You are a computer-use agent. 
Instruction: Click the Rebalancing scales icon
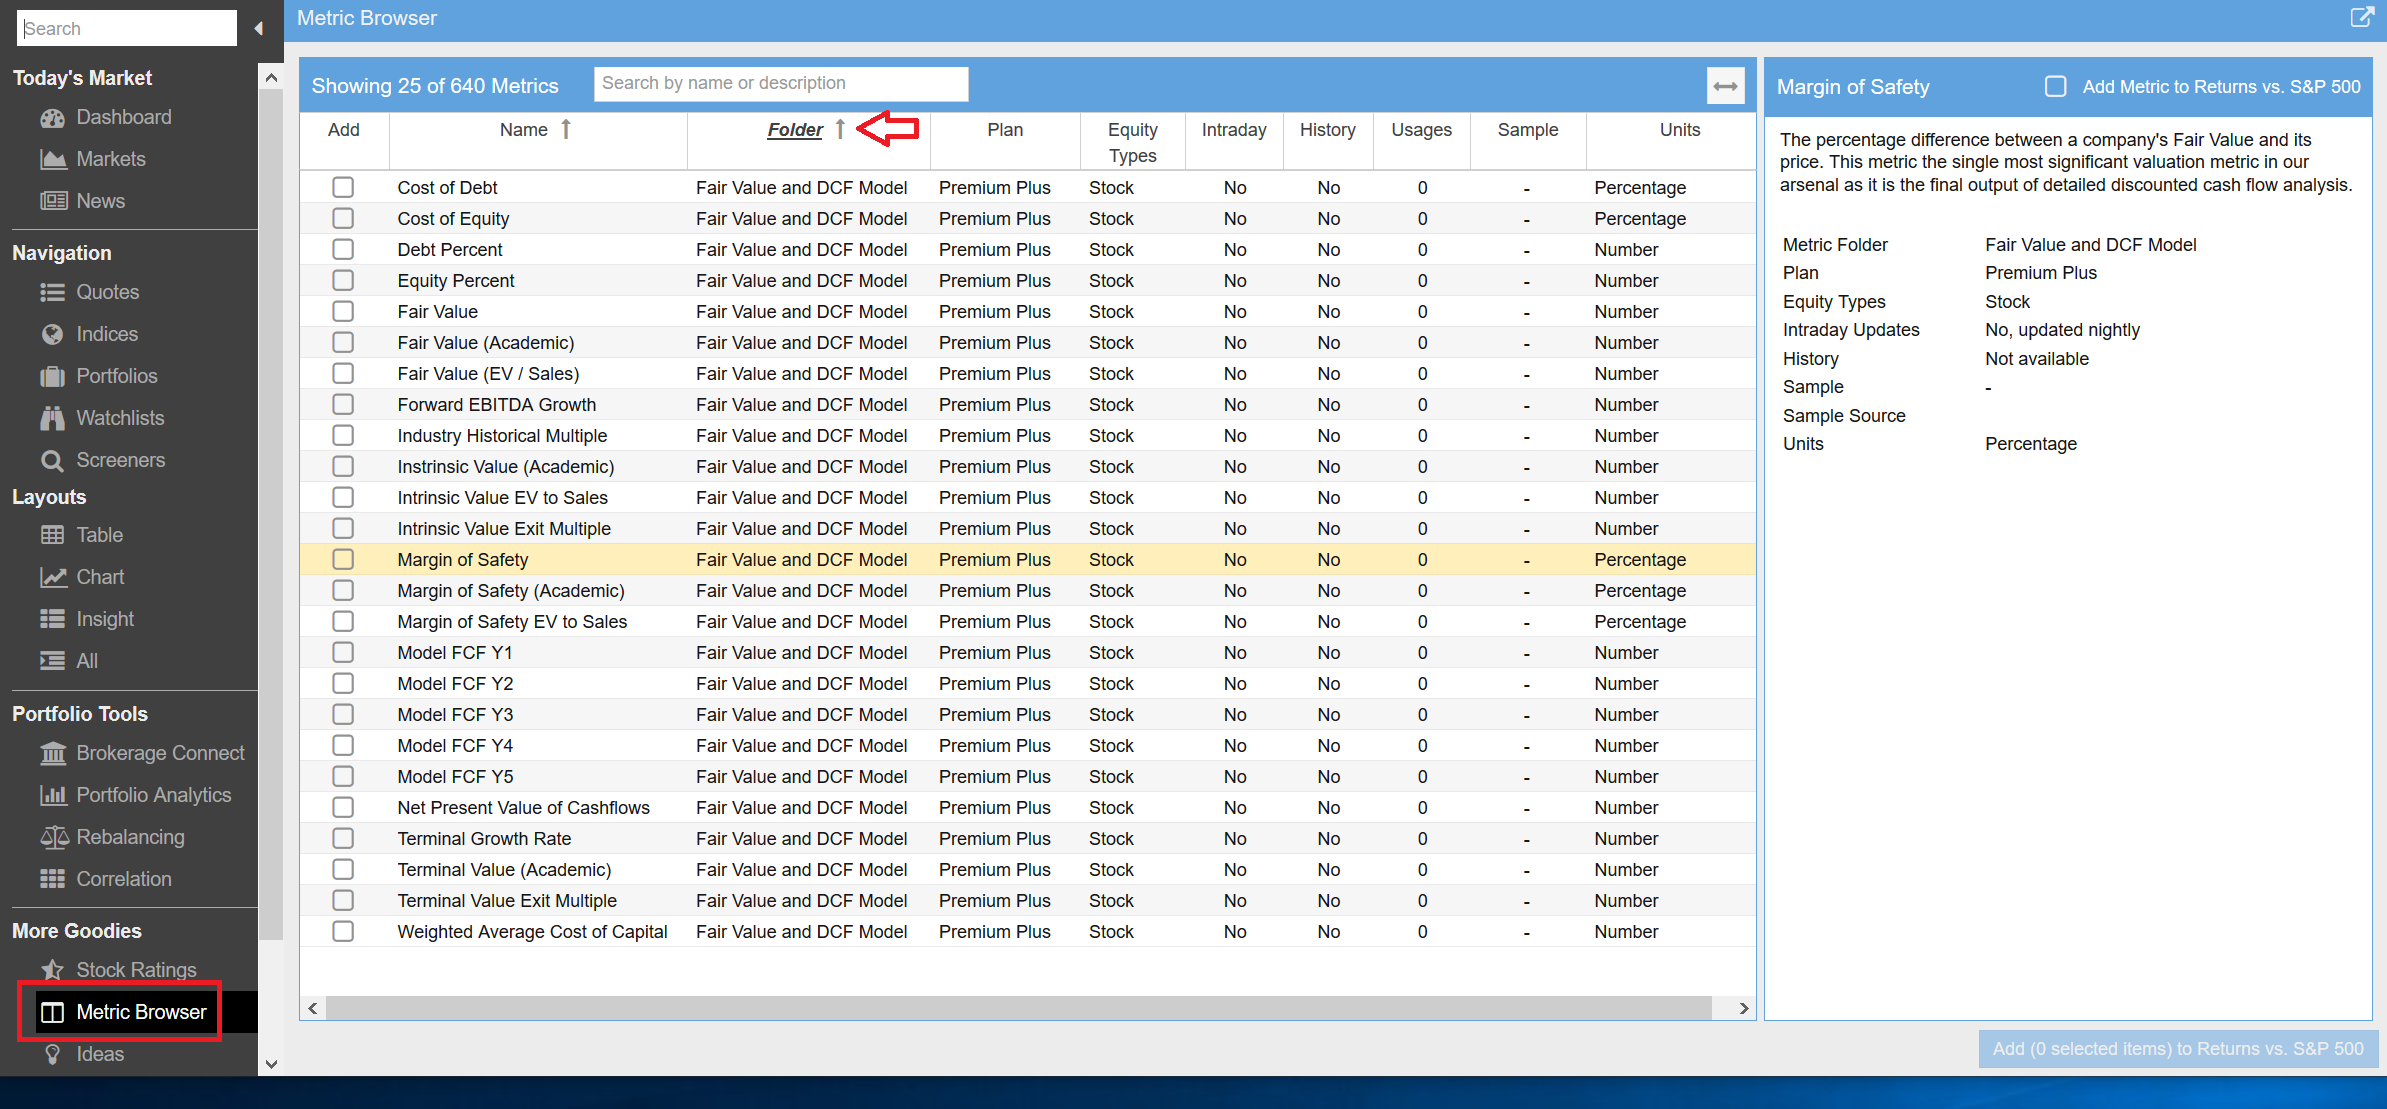(x=53, y=837)
